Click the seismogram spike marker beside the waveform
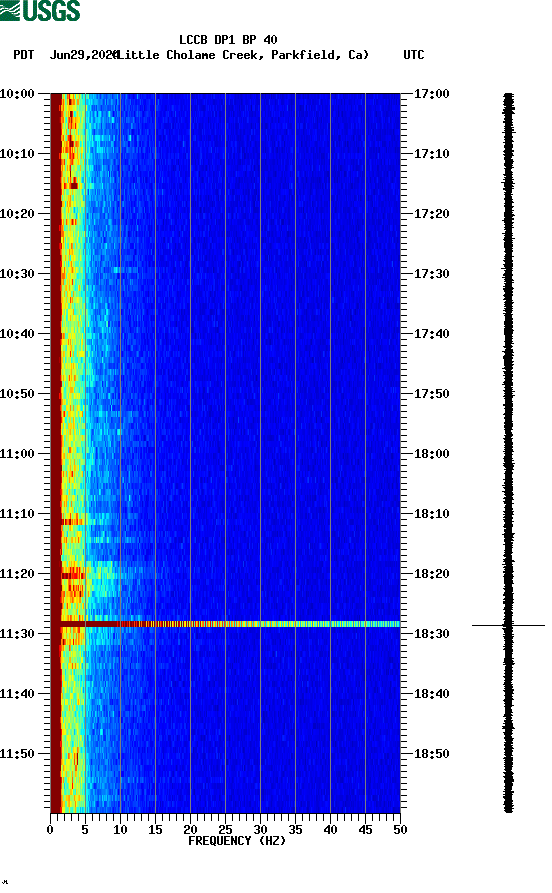The width and height of the screenshot is (552, 893). pos(508,625)
